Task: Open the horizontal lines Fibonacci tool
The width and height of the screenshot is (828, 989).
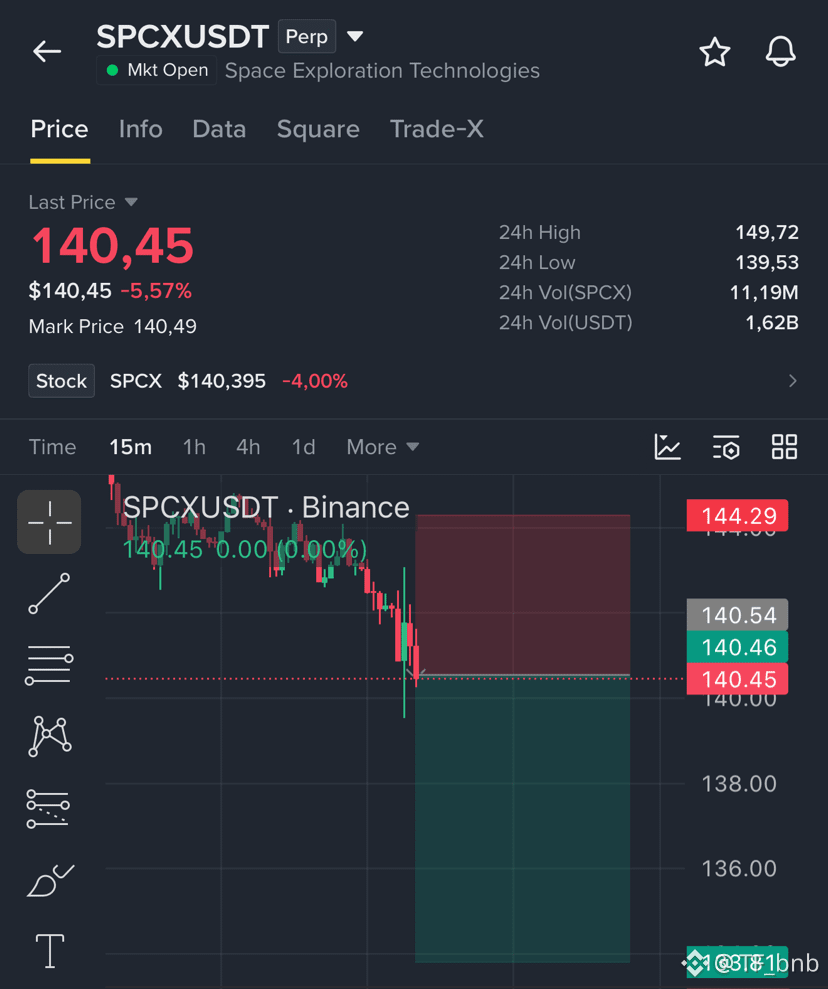Action: pos(49,665)
